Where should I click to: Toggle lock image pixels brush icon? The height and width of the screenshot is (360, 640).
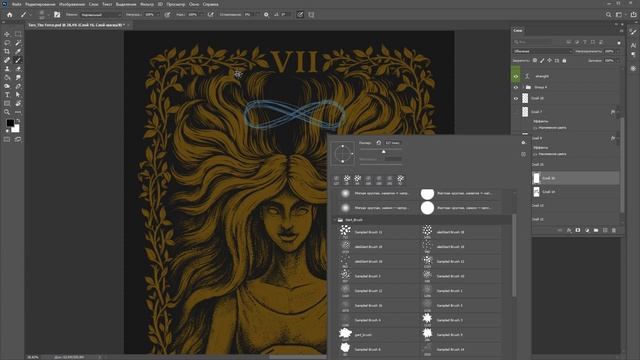(x=542, y=60)
